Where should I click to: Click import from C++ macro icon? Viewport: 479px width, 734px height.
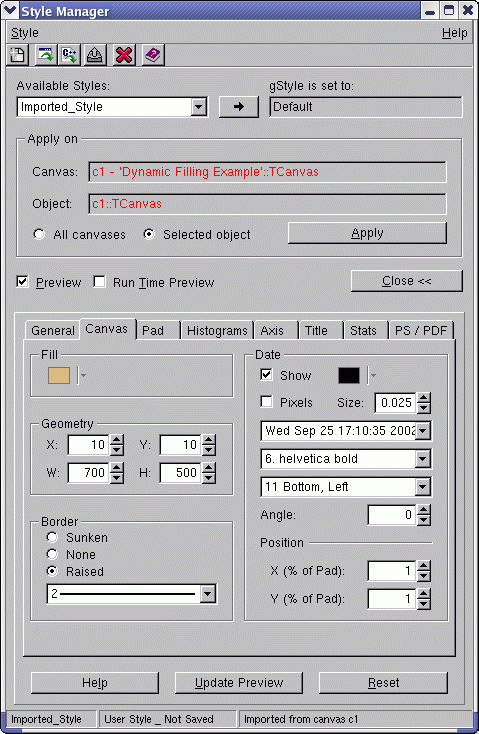click(69, 55)
